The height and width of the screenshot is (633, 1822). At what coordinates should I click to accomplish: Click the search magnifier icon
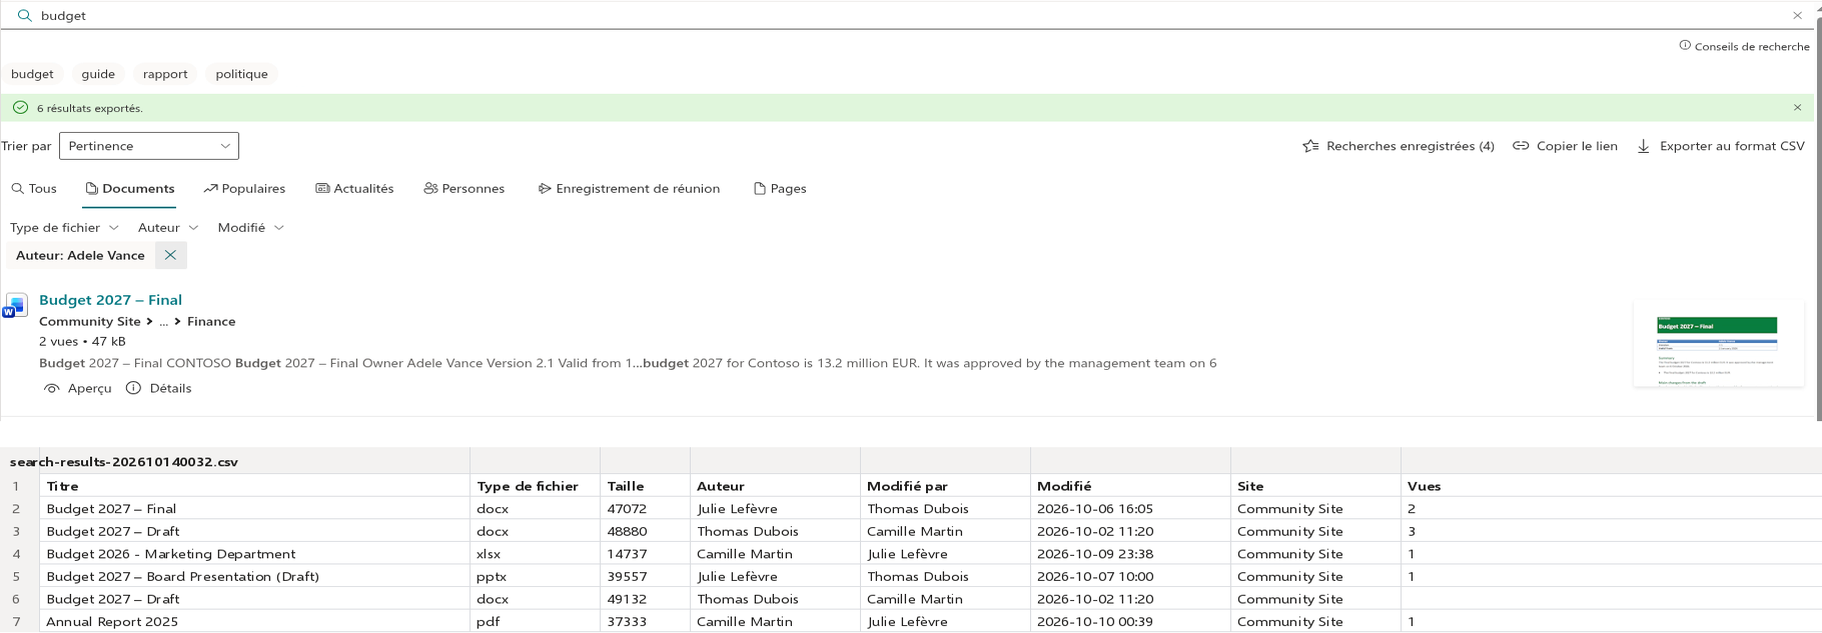click(x=24, y=15)
